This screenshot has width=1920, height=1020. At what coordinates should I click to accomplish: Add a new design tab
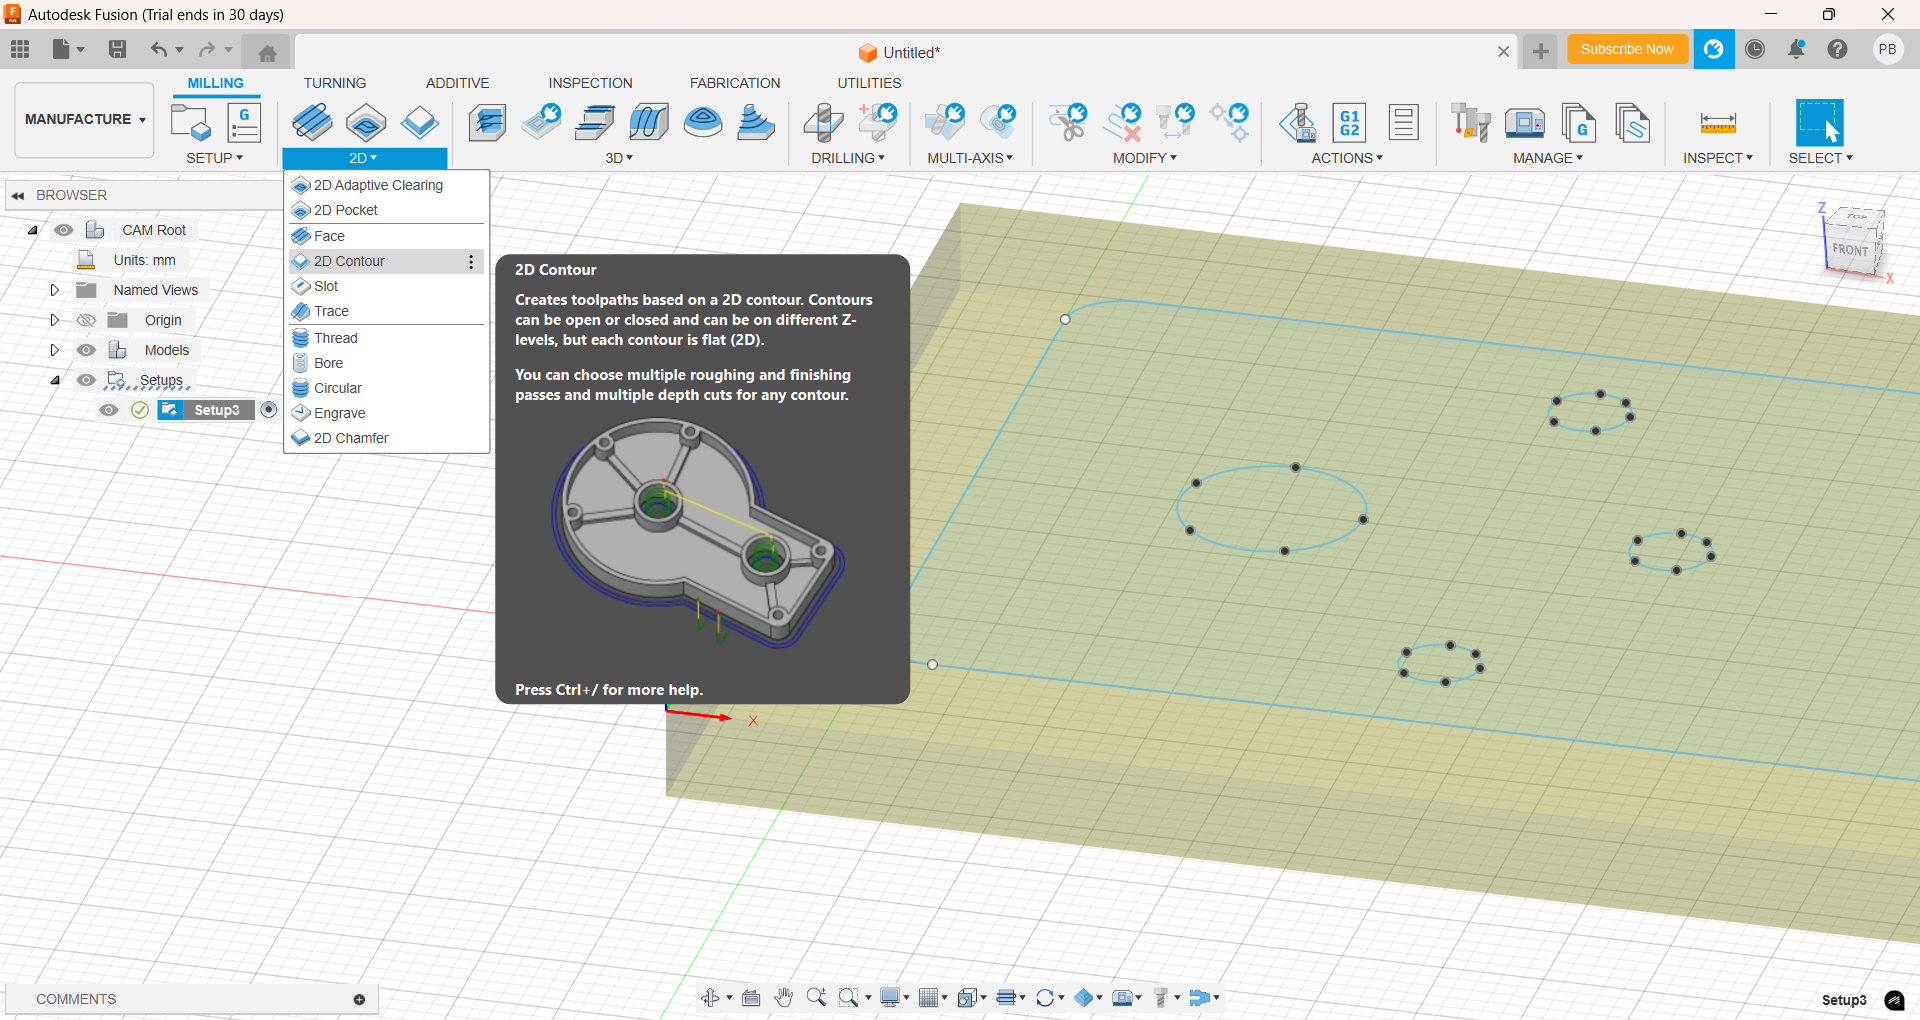pyautogui.click(x=1540, y=51)
